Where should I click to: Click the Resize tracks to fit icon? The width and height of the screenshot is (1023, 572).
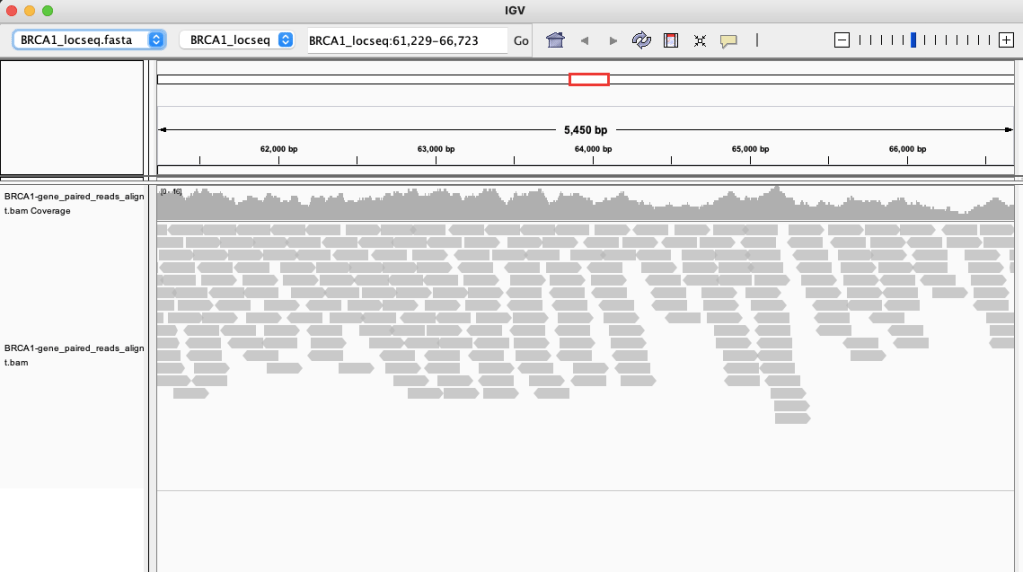(x=700, y=40)
